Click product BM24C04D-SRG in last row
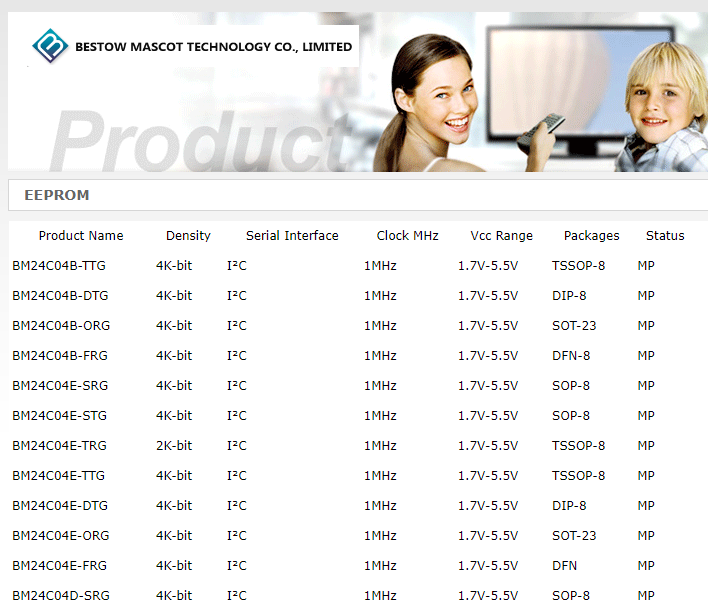Screen dimensions: 708x612 pyautogui.click(x=59, y=596)
